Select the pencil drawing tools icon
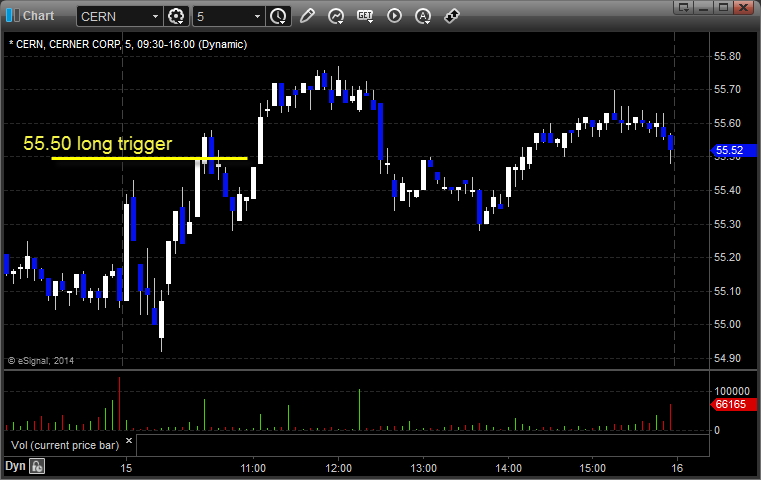 click(x=307, y=16)
